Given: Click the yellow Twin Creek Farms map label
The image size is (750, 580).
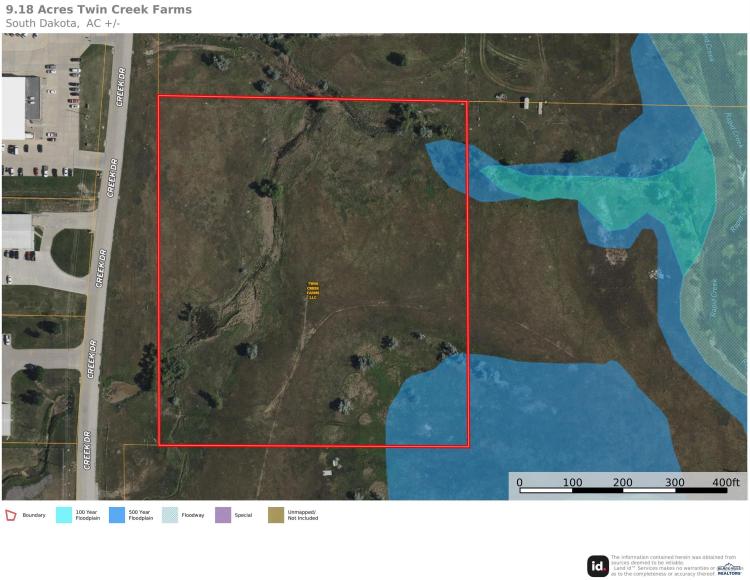Looking at the screenshot, I should pyautogui.click(x=312, y=290).
